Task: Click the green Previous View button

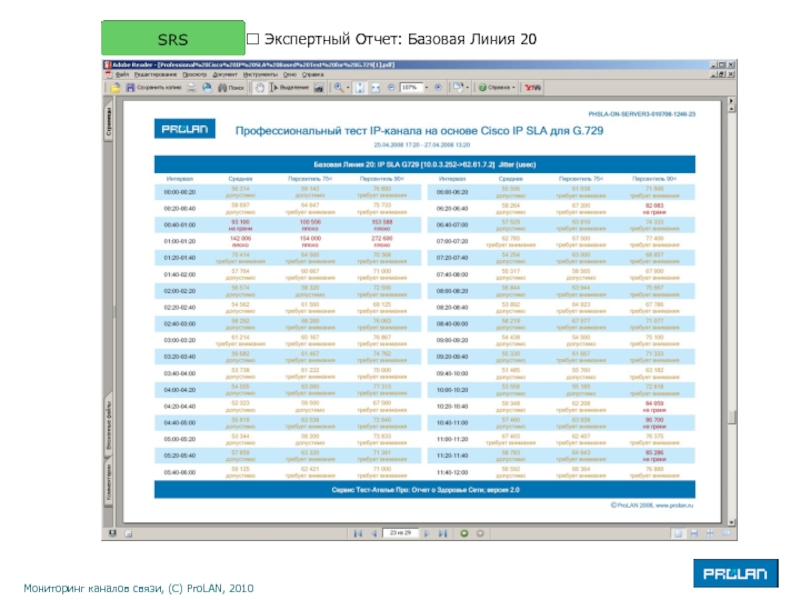Action: 464,534
